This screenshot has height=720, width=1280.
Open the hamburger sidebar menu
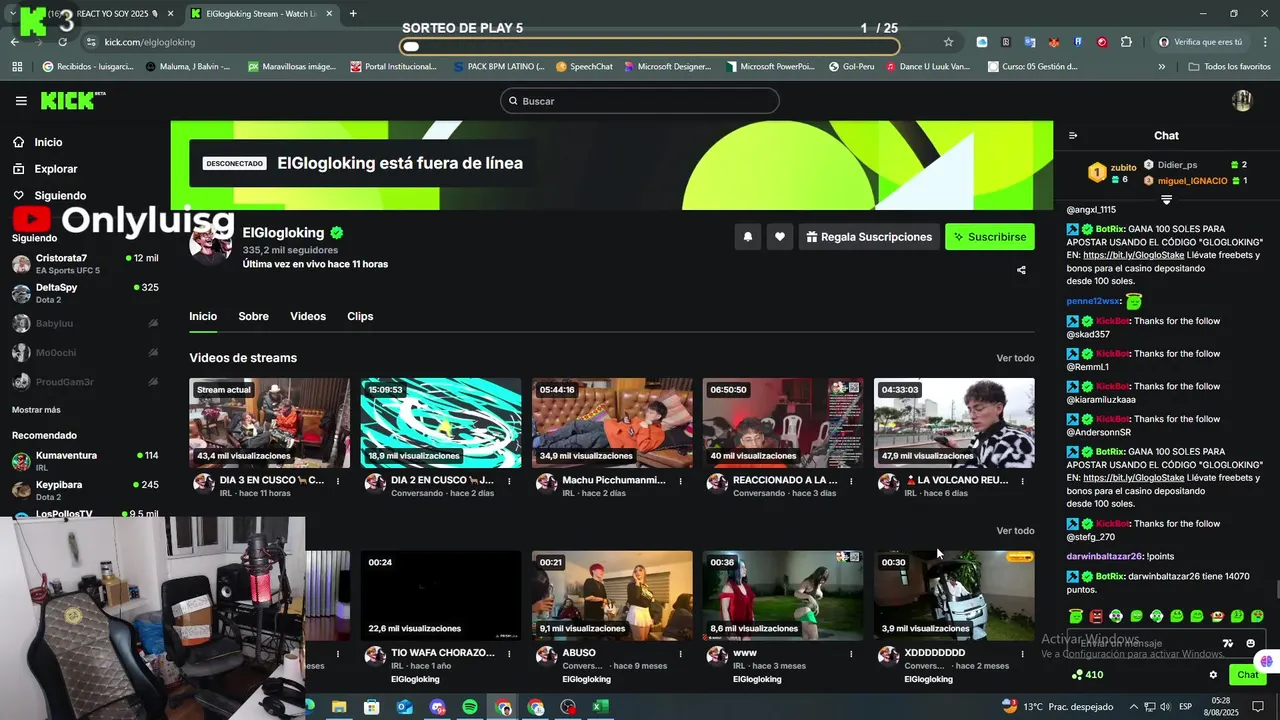21,101
